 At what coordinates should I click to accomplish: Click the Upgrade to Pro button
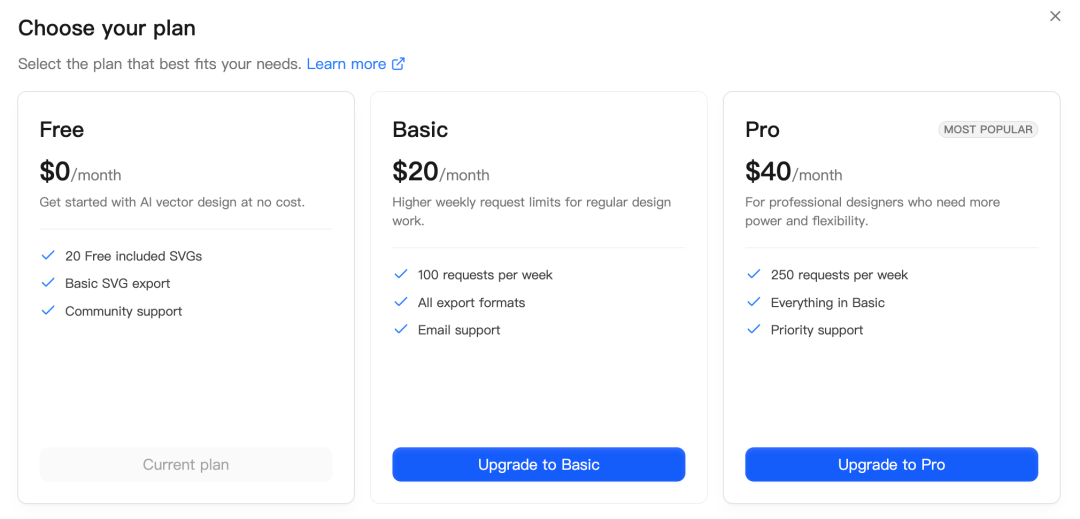pyautogui.click(x=891, y=464)
